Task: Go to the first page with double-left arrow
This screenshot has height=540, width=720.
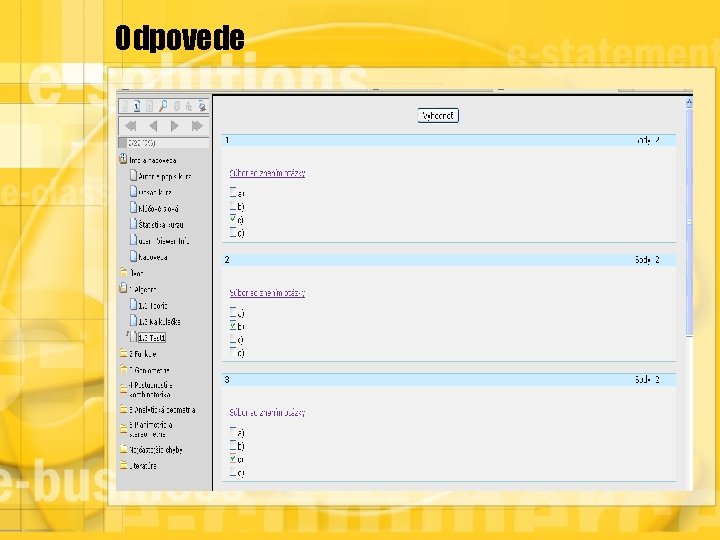Action: (131, 126)
